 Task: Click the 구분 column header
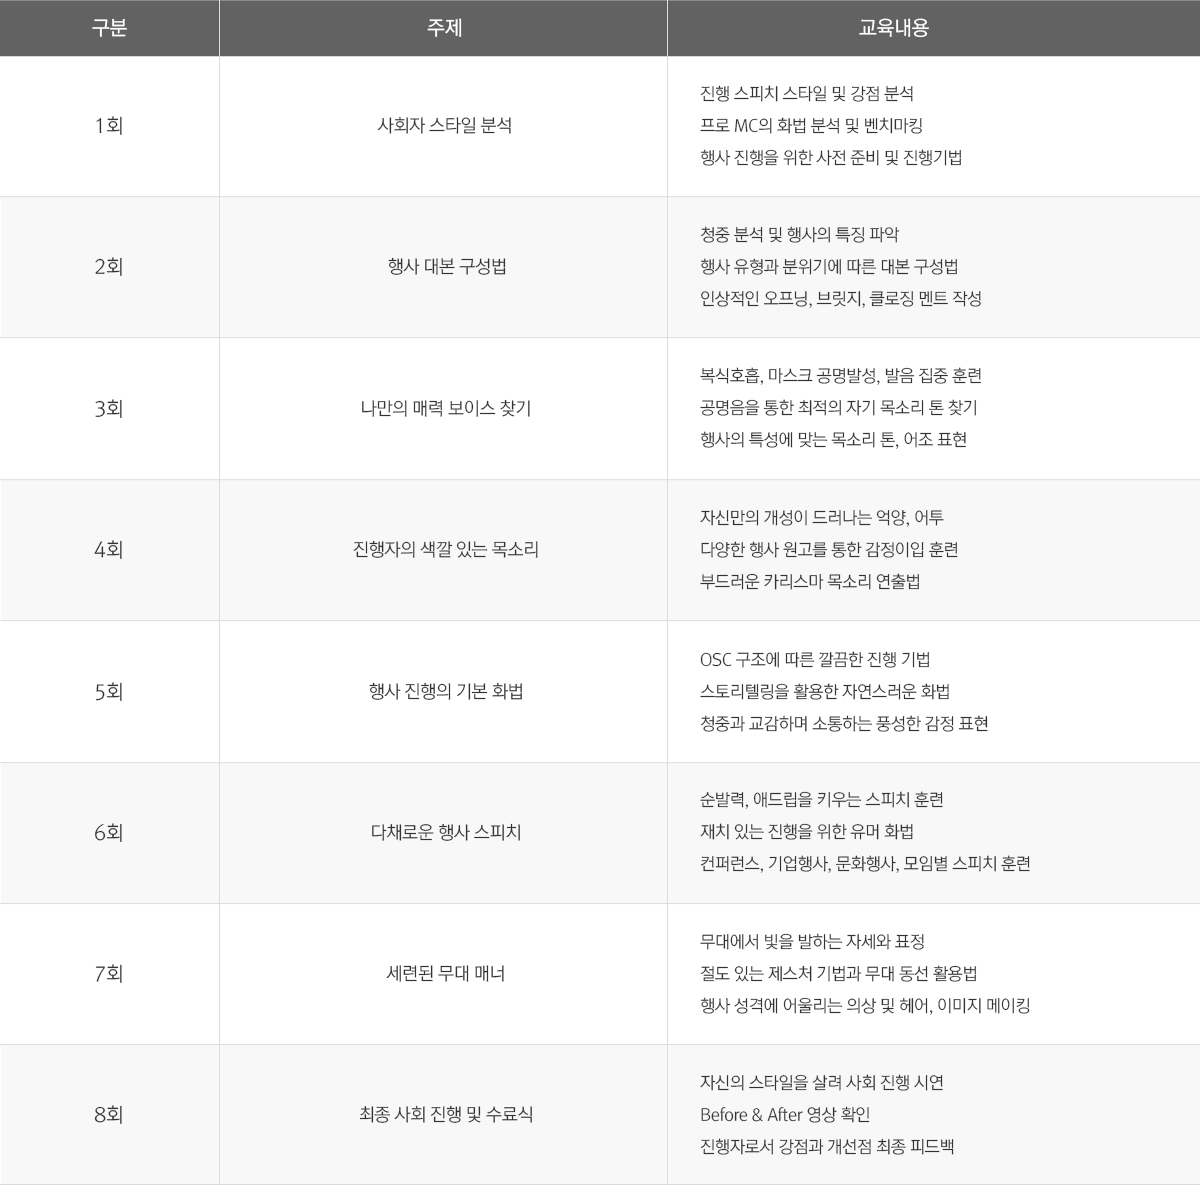pos(109,28)
